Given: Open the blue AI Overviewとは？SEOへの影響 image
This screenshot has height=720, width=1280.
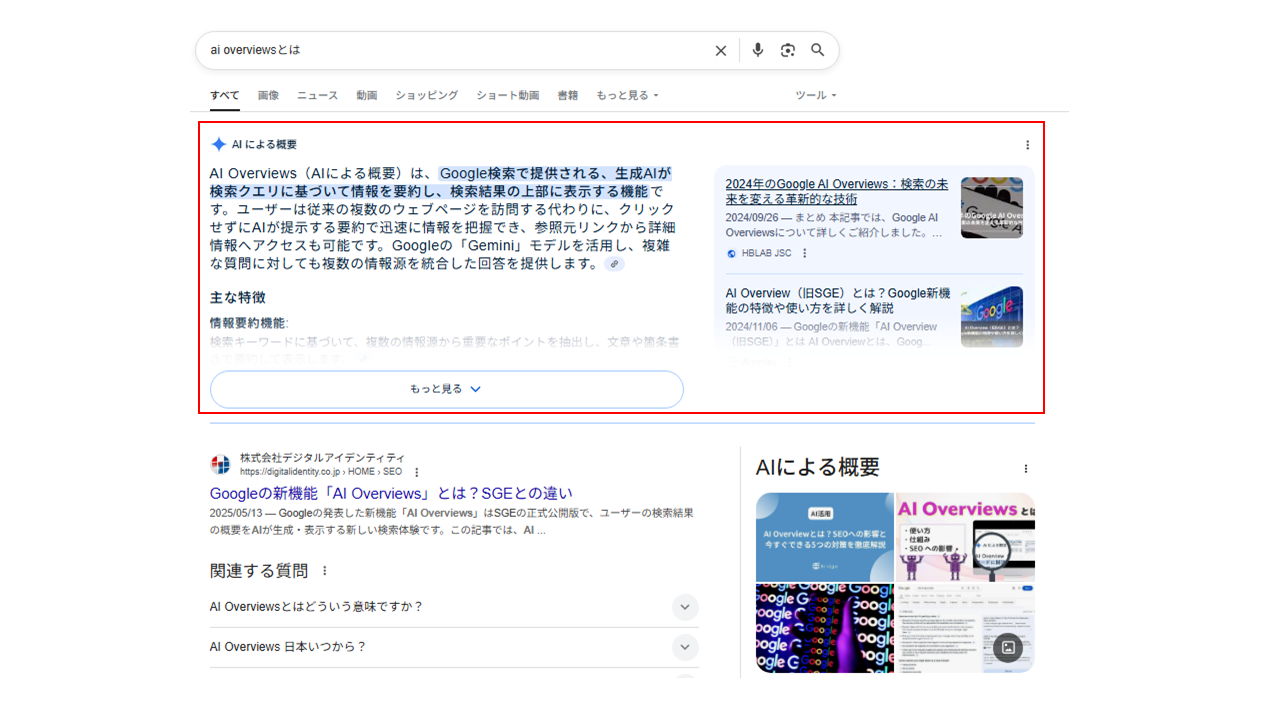Looking at the screenshot, I should tap(824, 537).
